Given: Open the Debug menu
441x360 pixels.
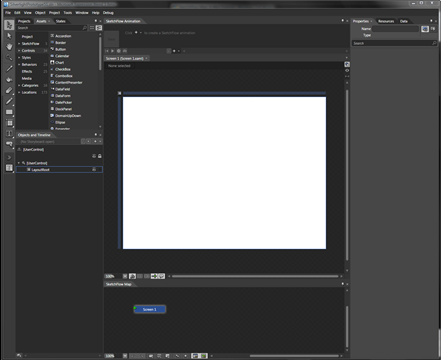Looking at the screenshot, I should 108,13.
